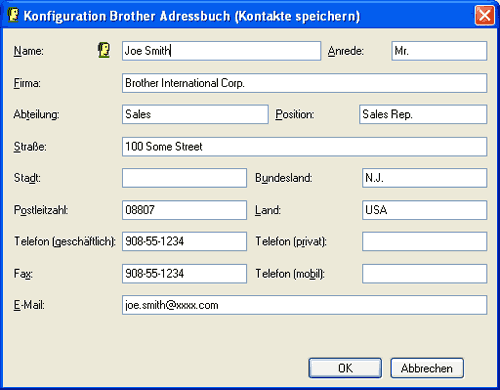This screenshot has height=390, width=500.
Task: Focus the empty Telefon (mobil) field
Action: pos(424,274)
